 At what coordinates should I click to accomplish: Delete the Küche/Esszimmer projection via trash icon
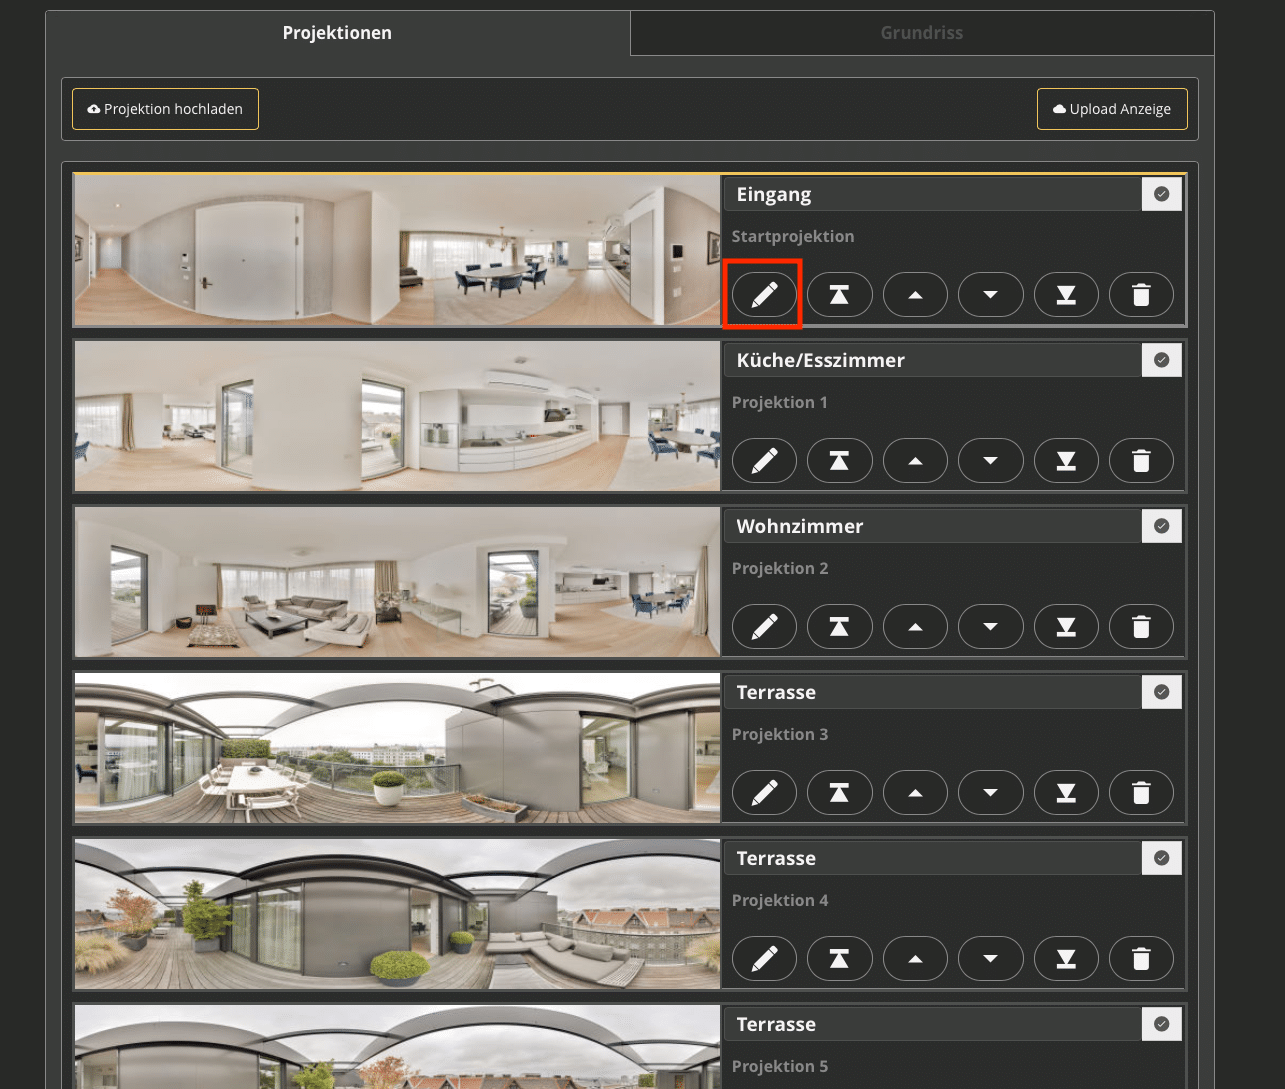[x=1141, y=461]
